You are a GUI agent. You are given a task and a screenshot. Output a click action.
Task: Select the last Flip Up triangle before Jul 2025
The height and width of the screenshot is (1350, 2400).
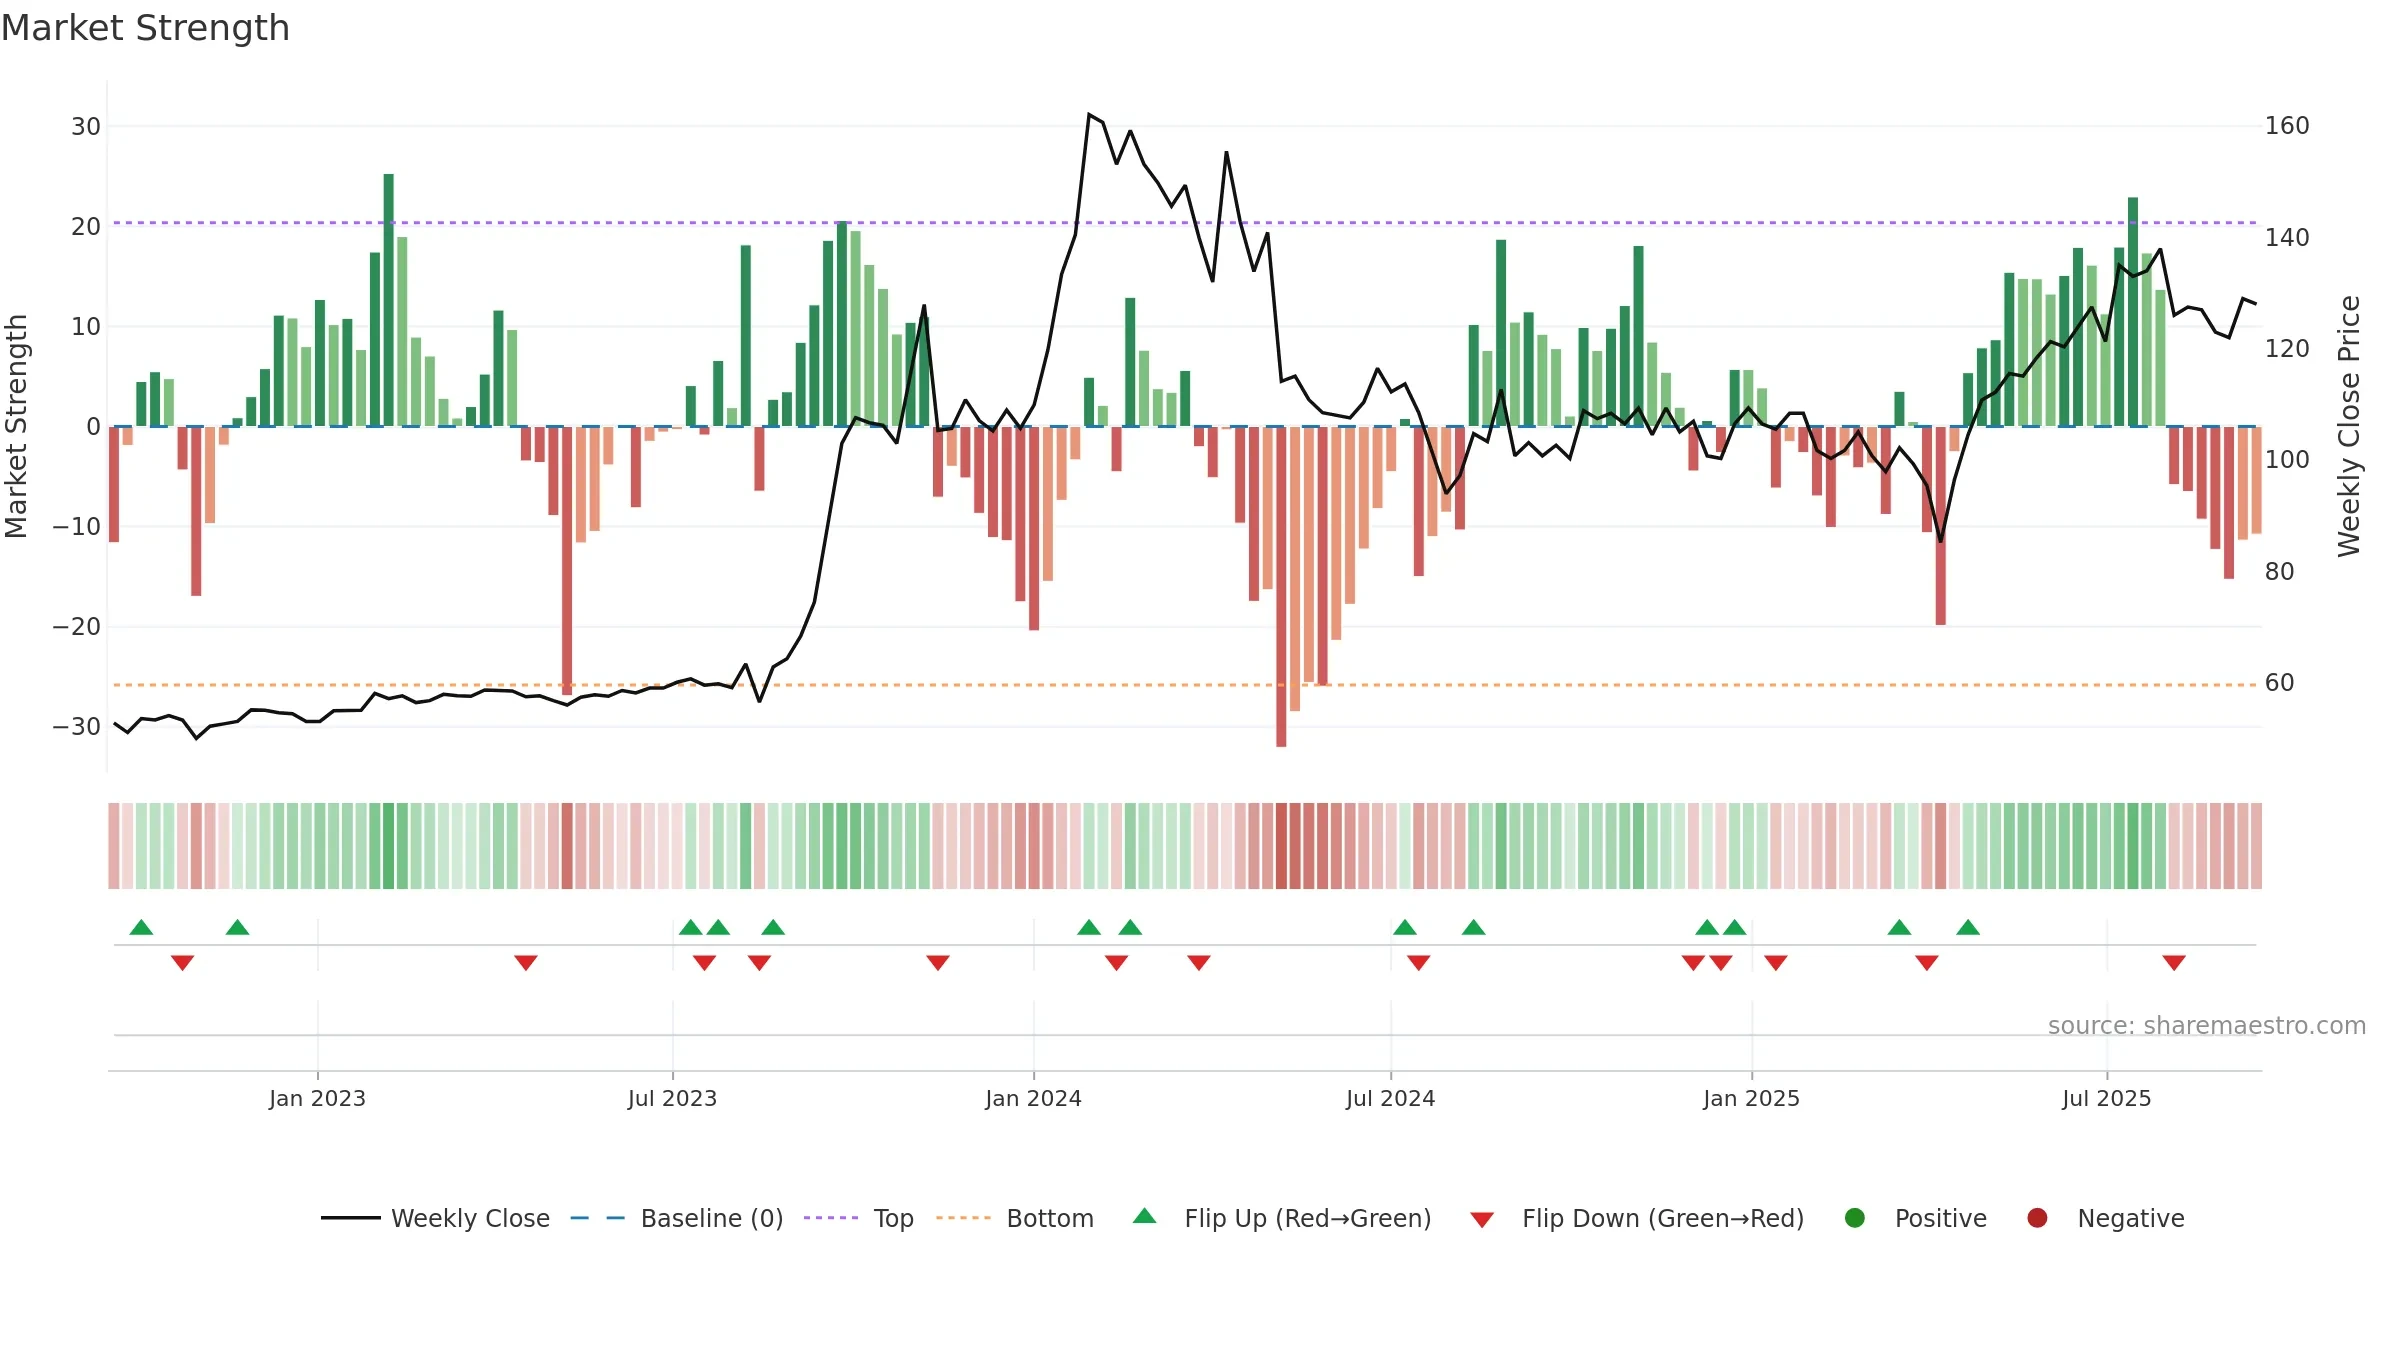coord(1968,927)
